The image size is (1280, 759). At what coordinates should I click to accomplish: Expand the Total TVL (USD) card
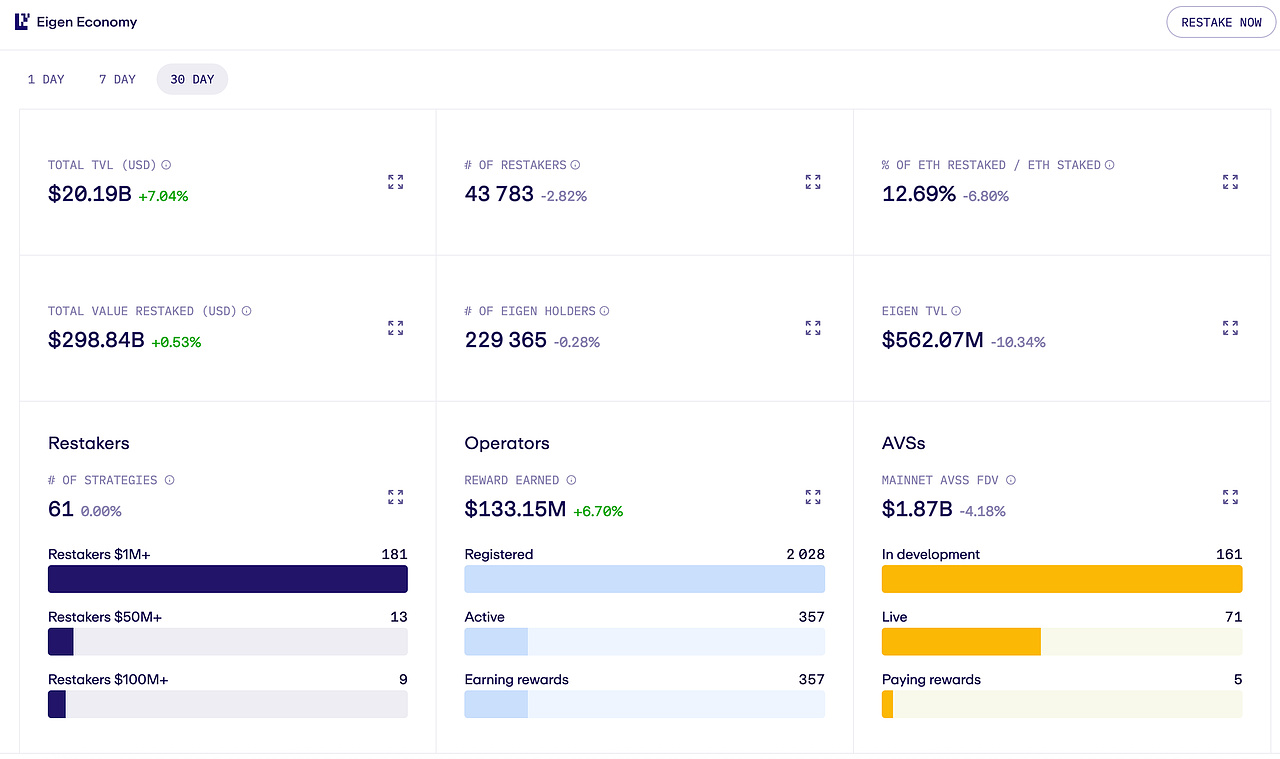click(396, 182)
